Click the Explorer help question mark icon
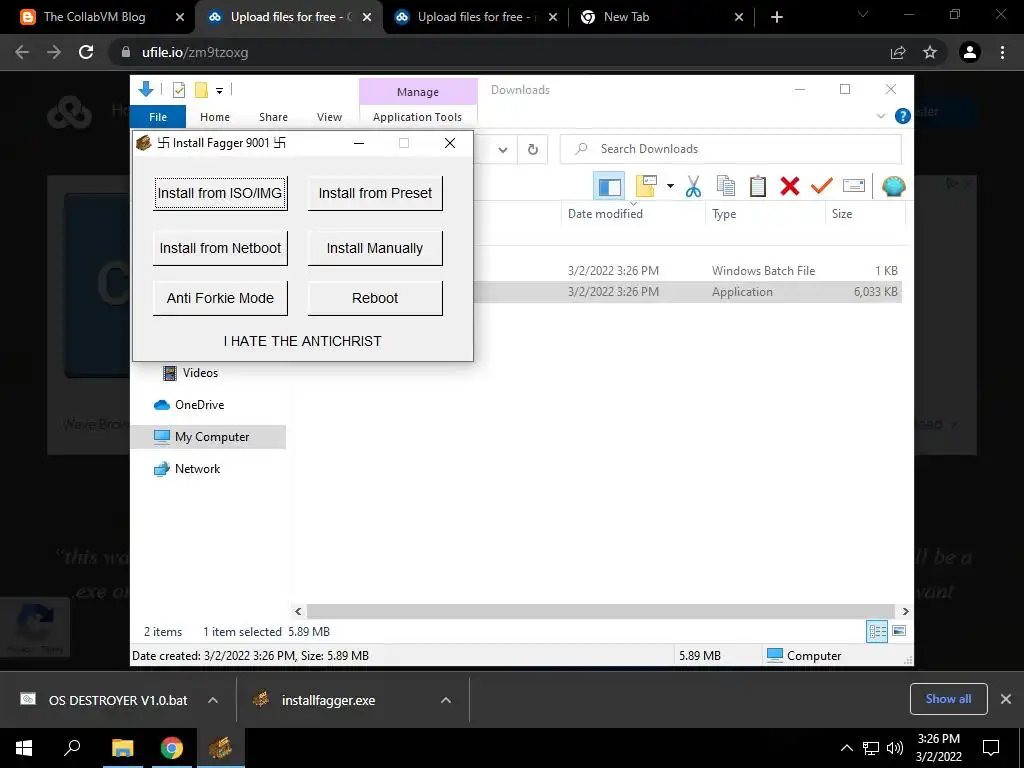1024x768 pixels. [x=903, y=116]
